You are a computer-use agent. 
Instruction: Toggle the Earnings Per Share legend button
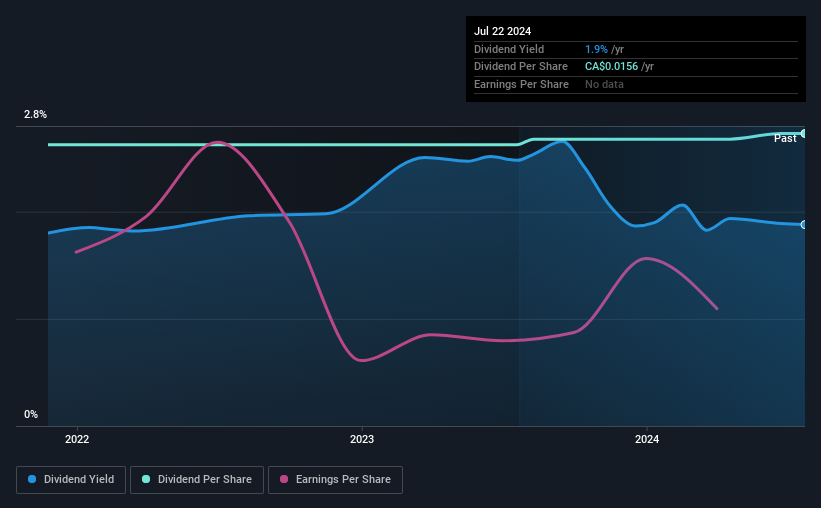coord(335,479)
